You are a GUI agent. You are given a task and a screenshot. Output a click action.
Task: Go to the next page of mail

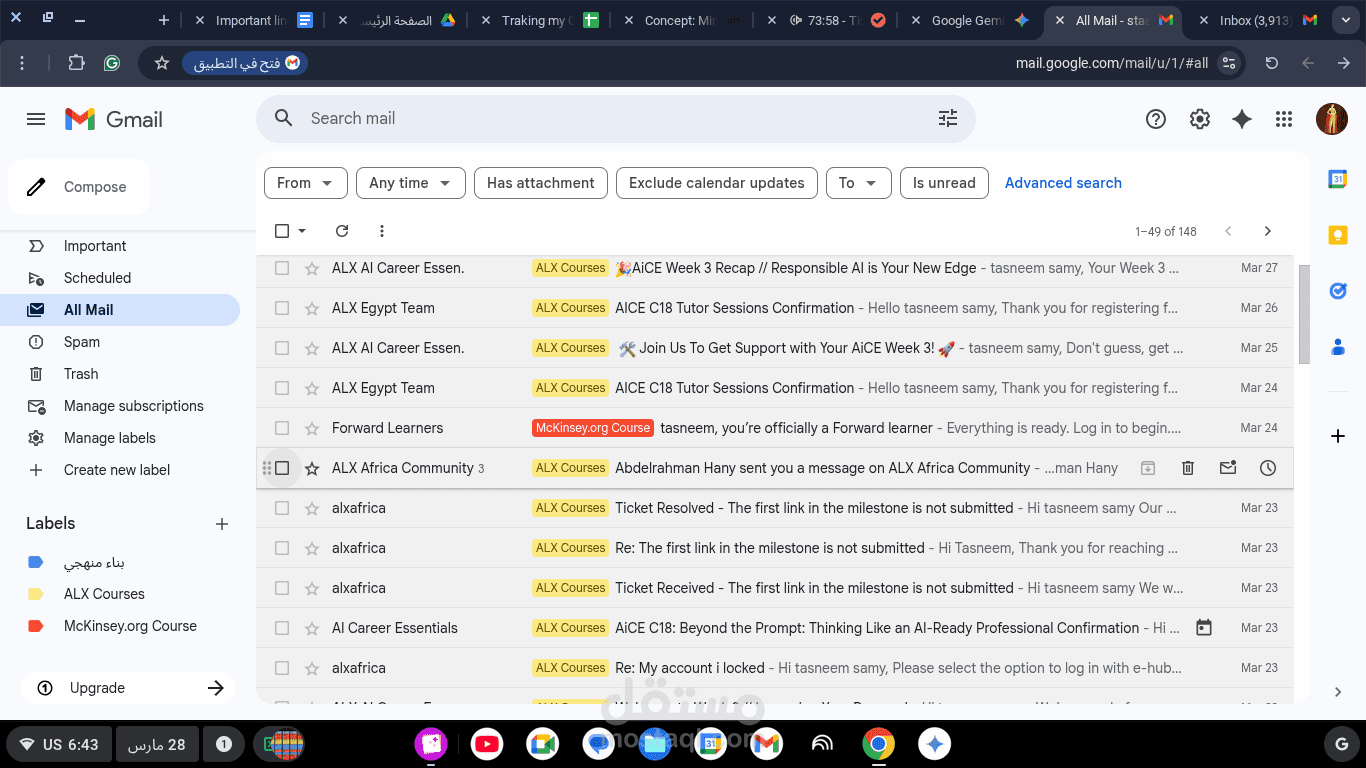pyautogui.click(x=1268, y=231)
